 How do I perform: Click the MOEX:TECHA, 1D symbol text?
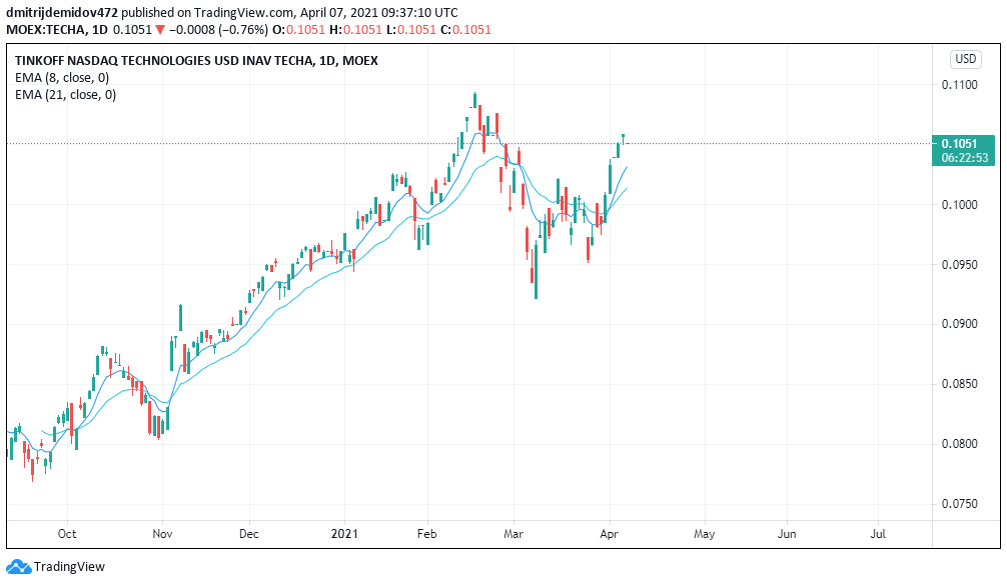coord(57,30)
